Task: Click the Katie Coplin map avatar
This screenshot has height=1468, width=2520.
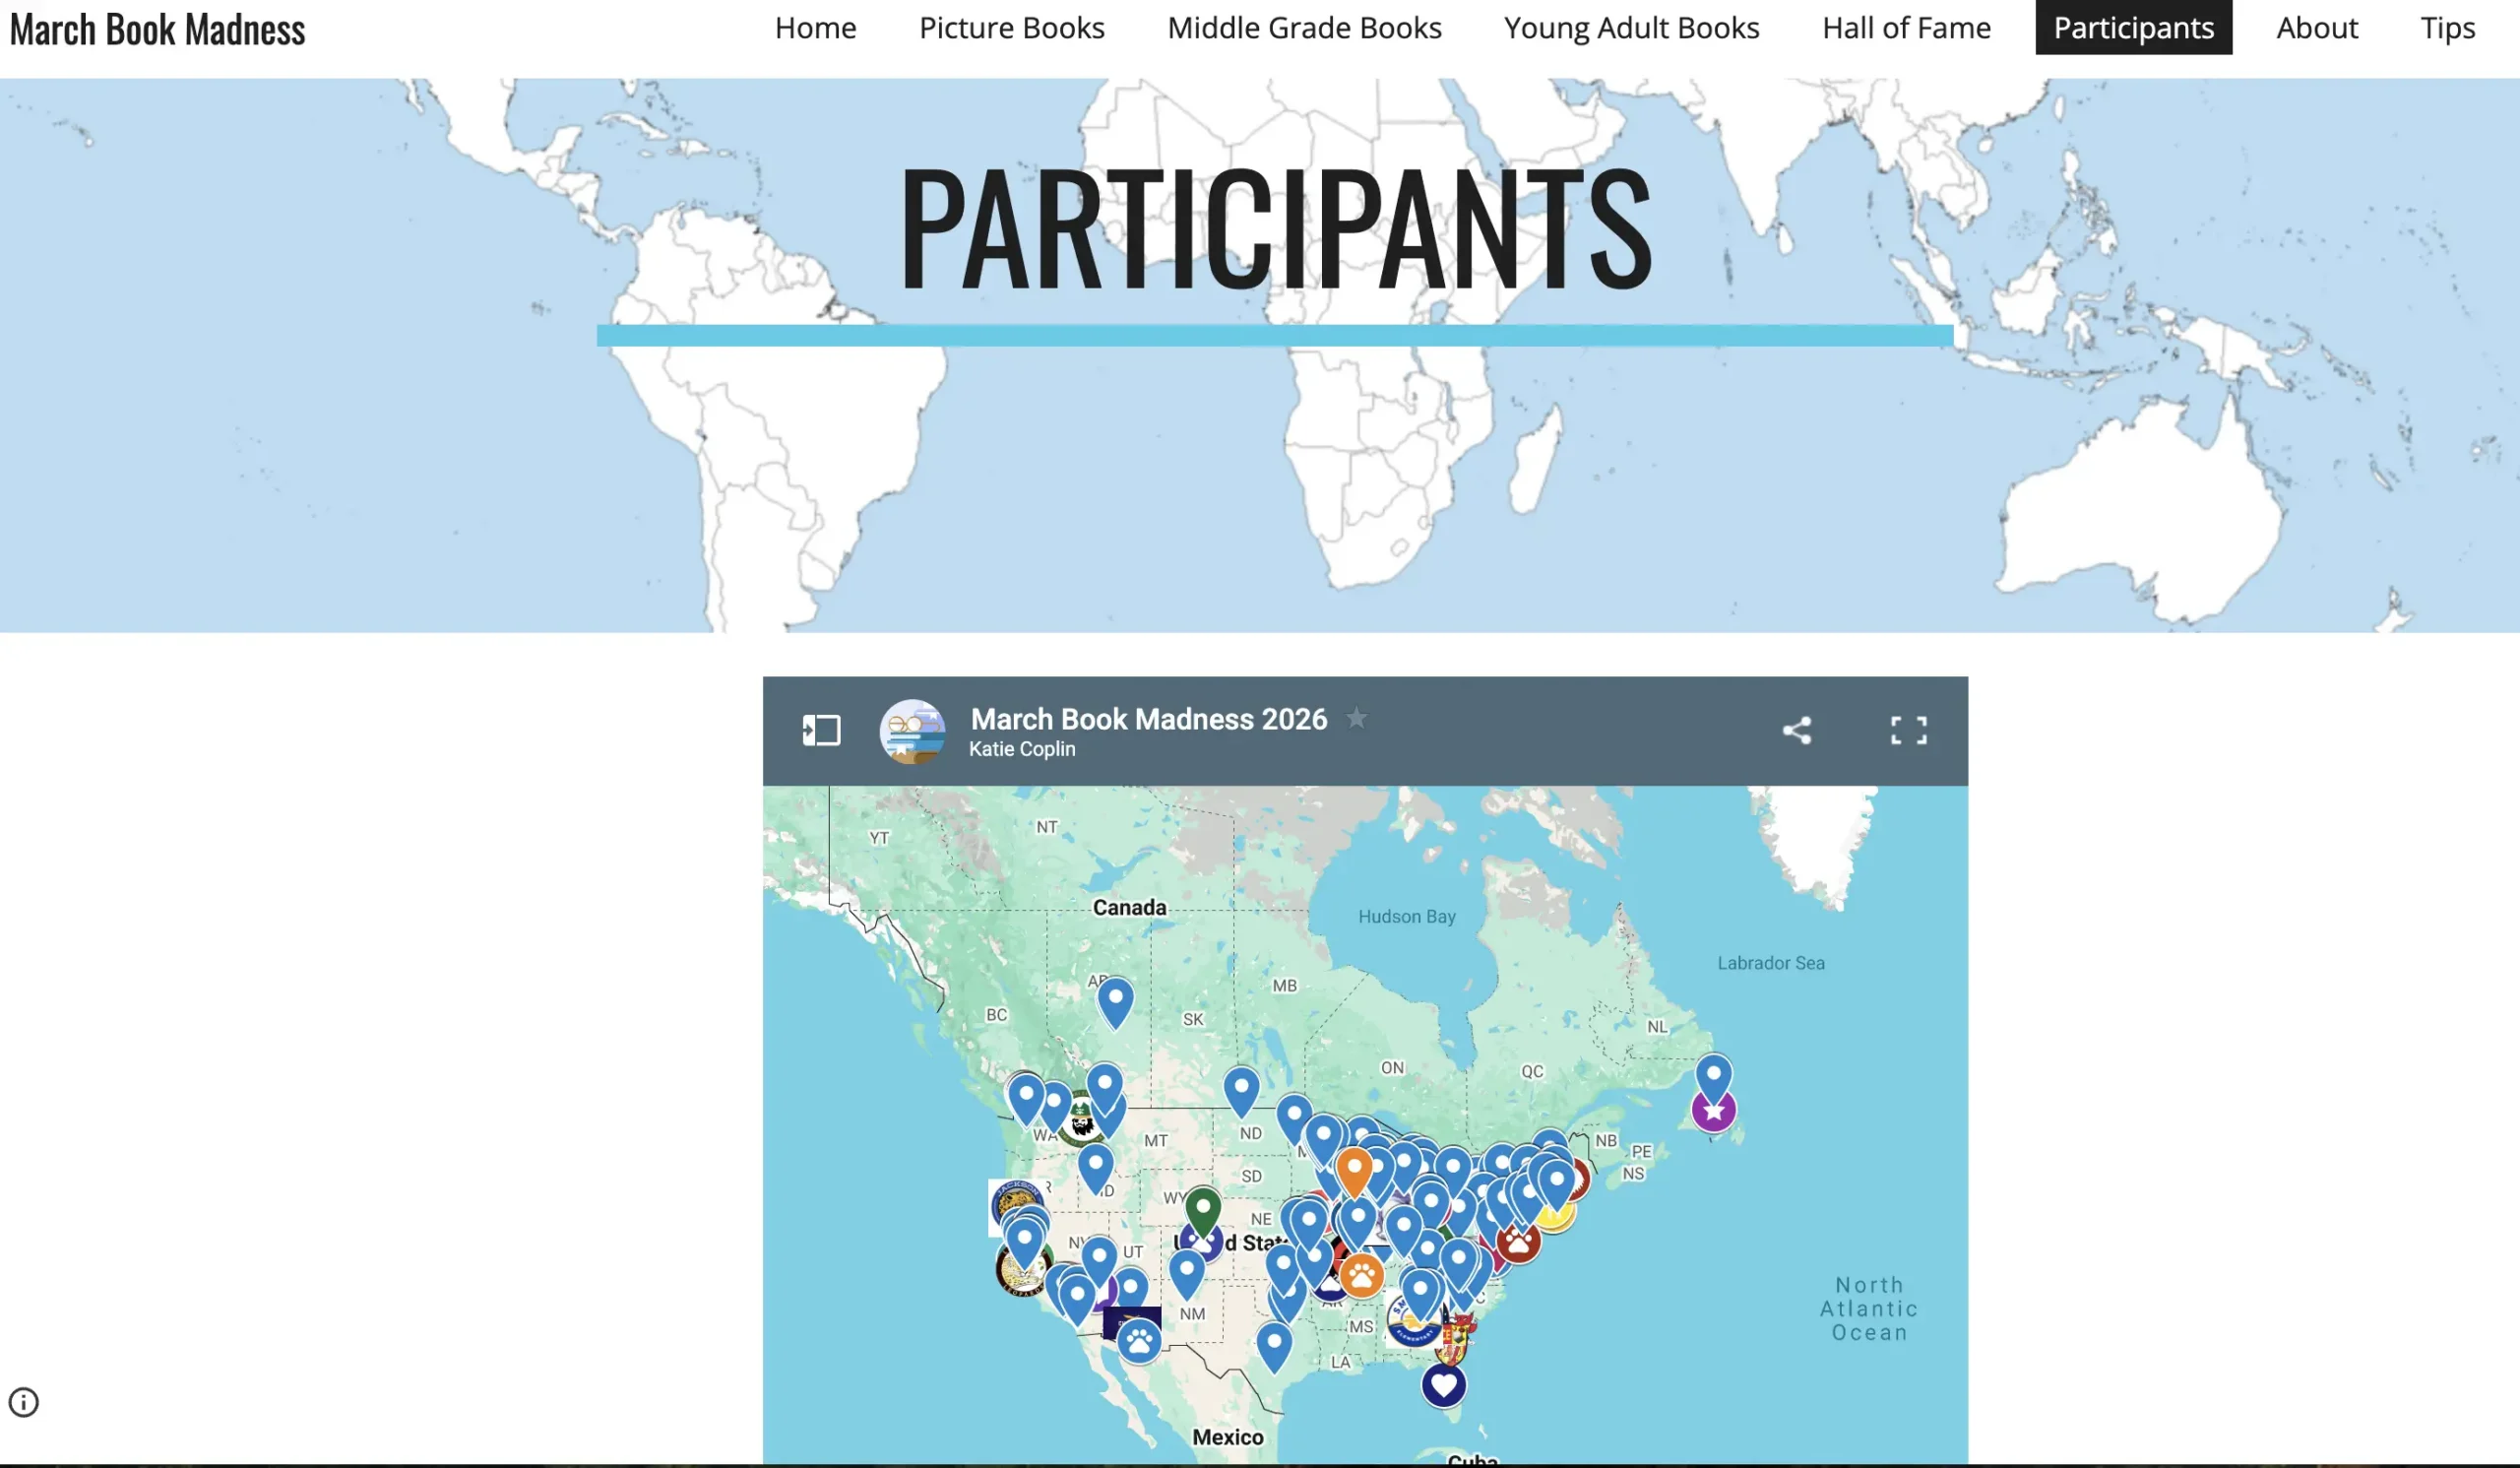Action: click(x=912, y=731)
